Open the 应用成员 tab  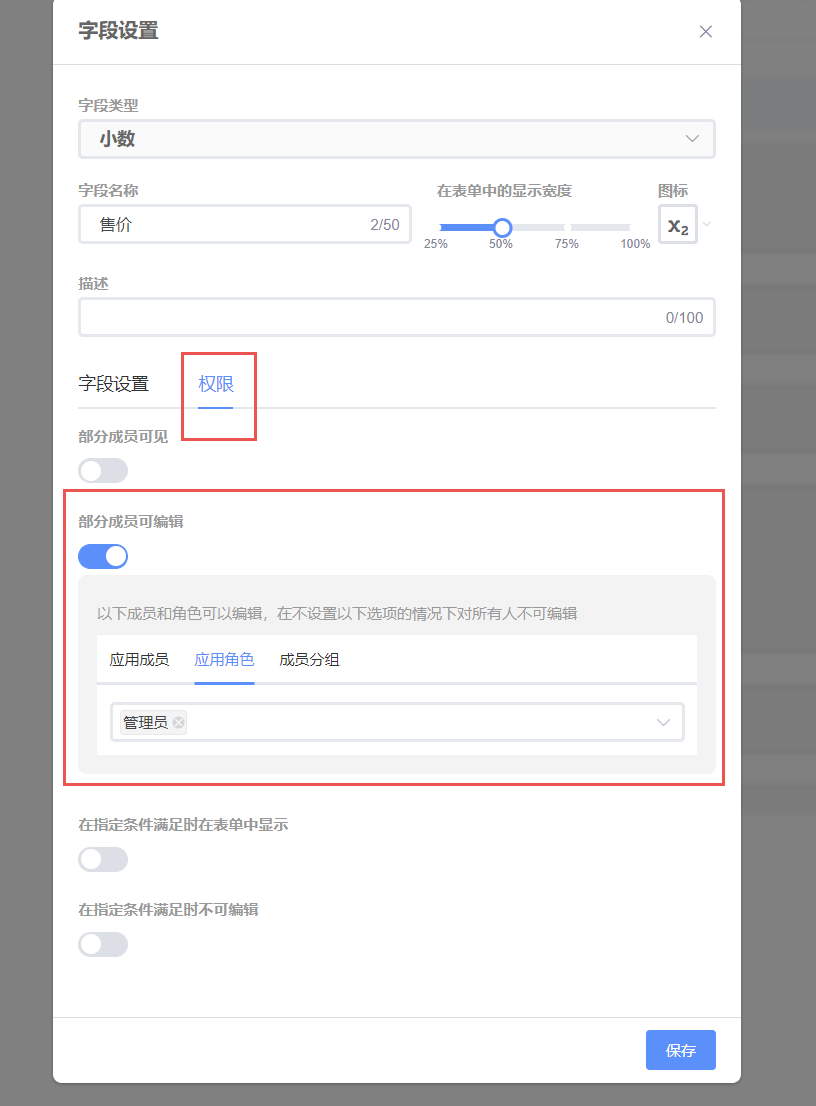(139, 660)
